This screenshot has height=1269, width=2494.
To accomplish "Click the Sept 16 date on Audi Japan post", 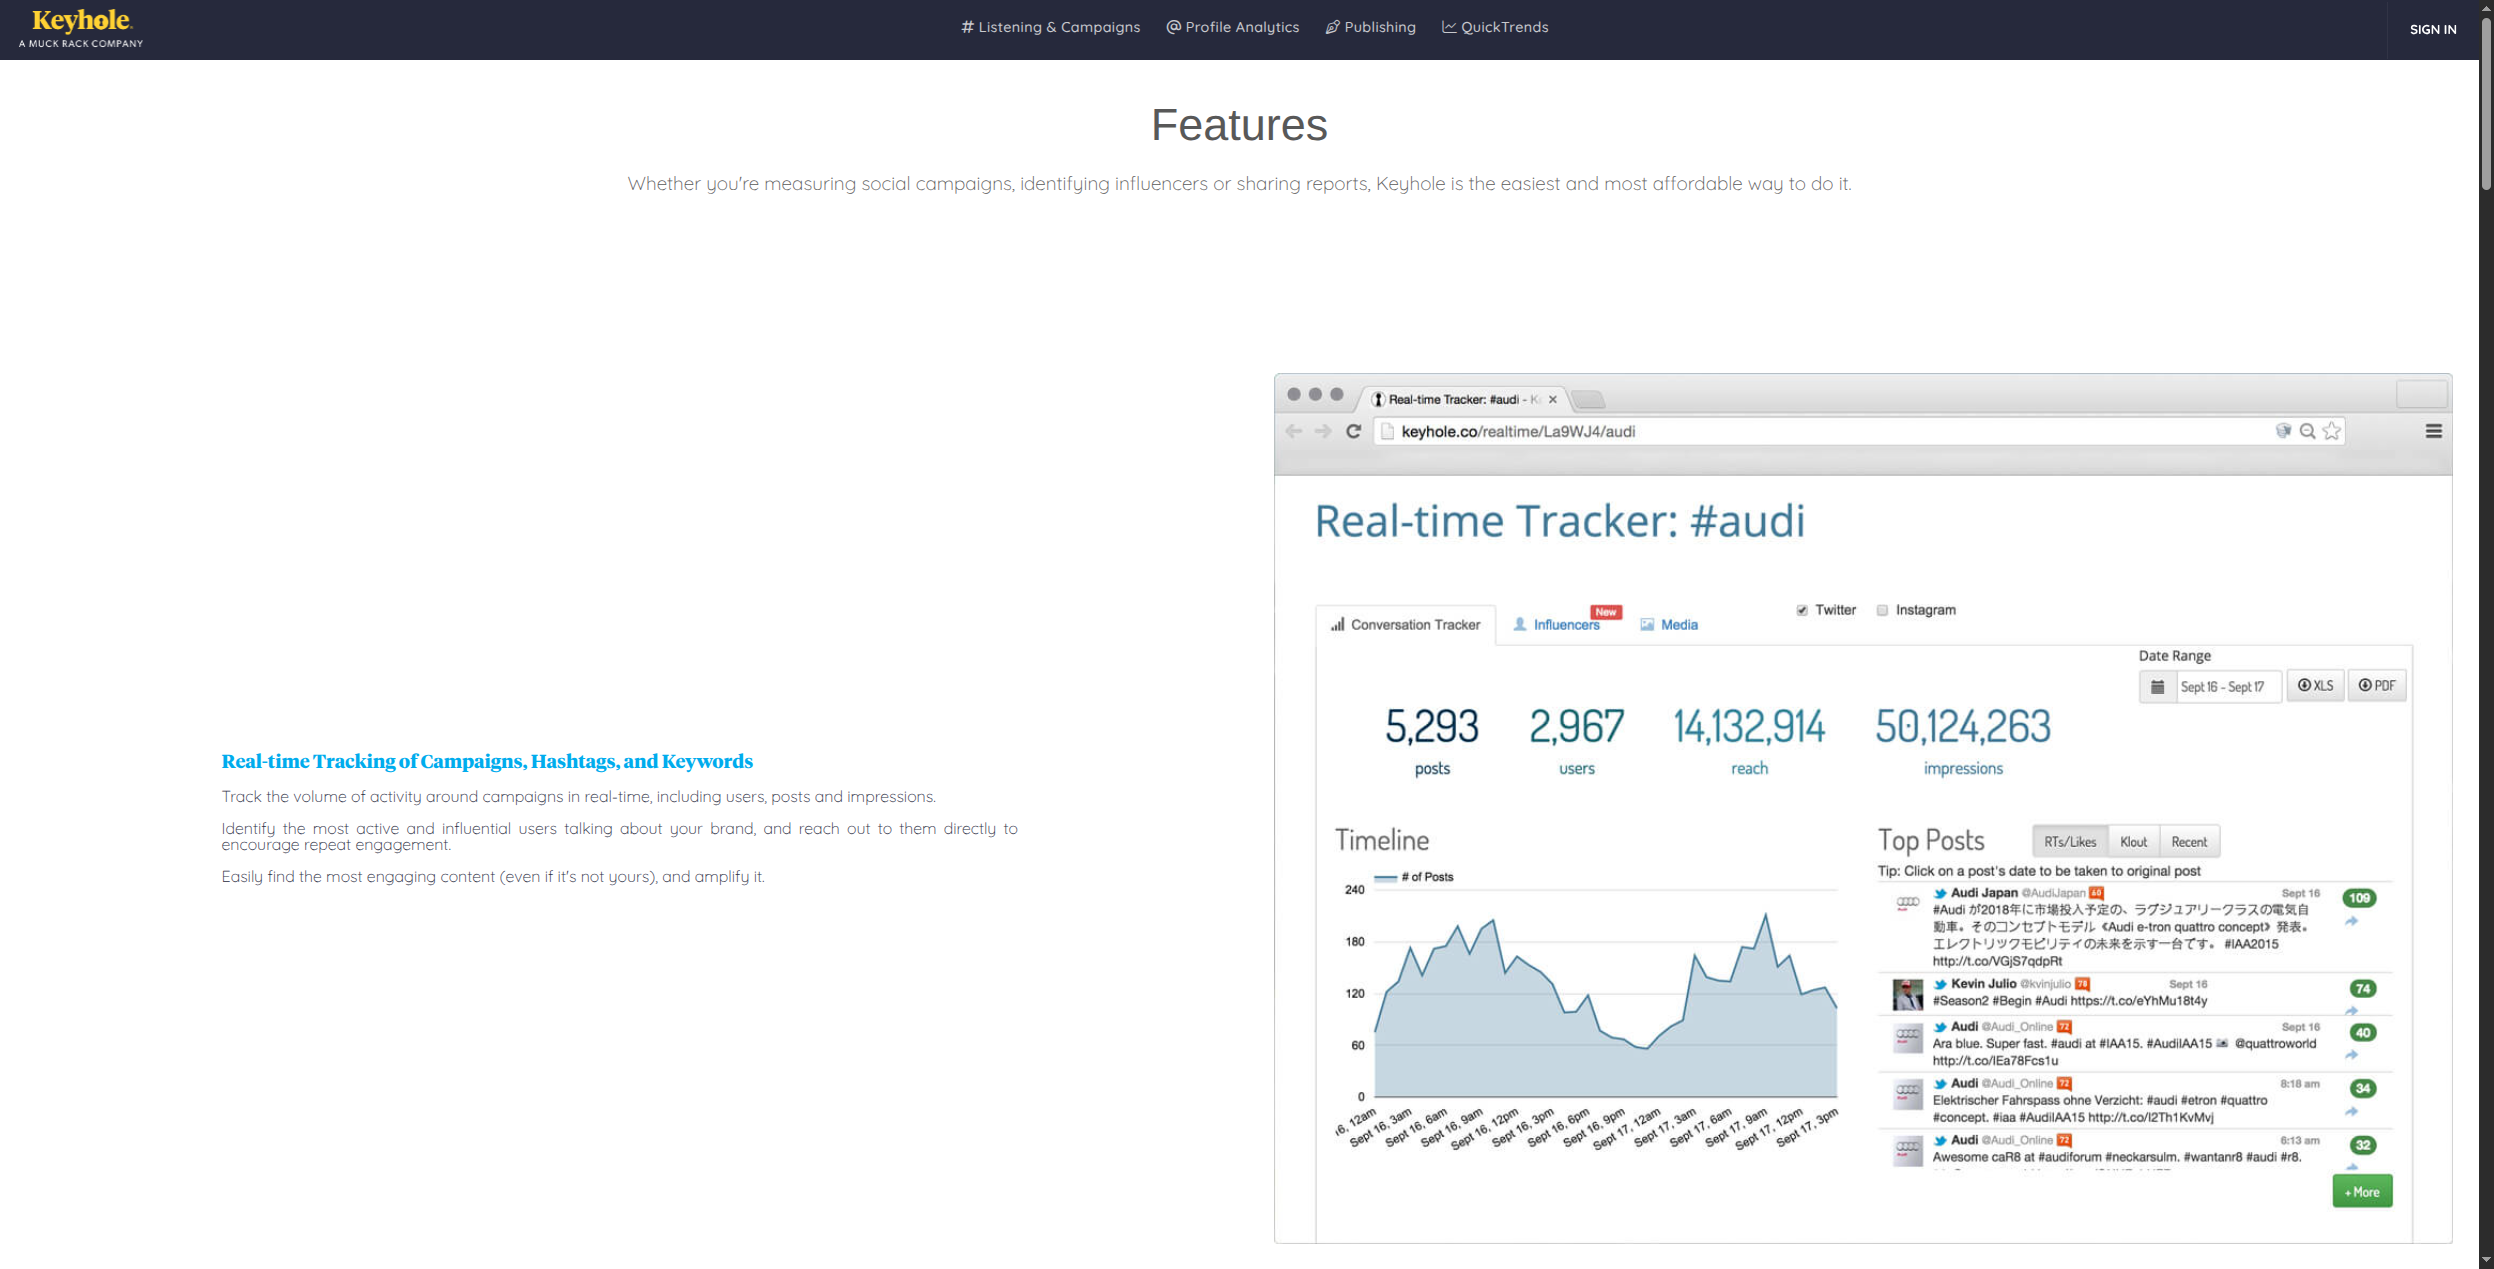I will (2300, 894).
